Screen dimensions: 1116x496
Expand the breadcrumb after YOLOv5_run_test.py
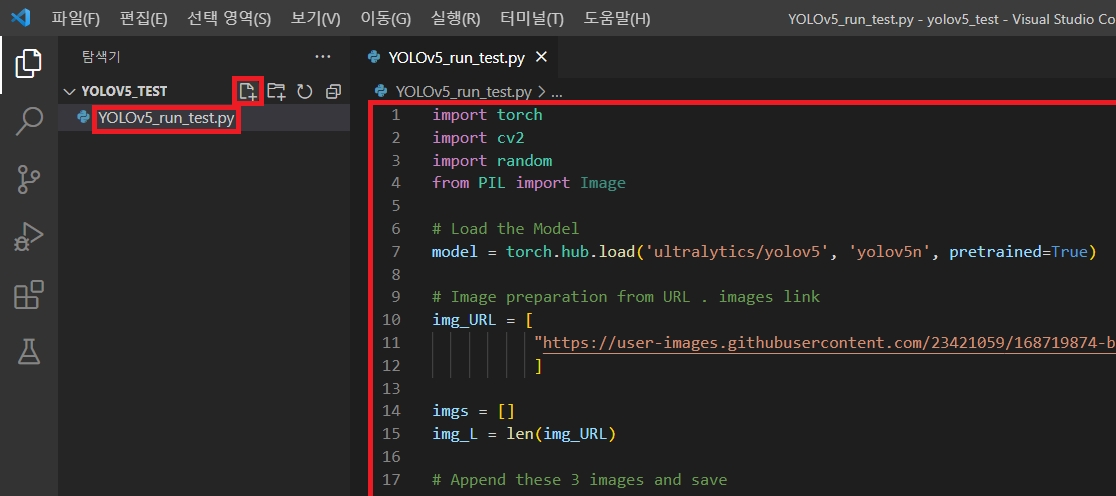(x=557, y=91)
